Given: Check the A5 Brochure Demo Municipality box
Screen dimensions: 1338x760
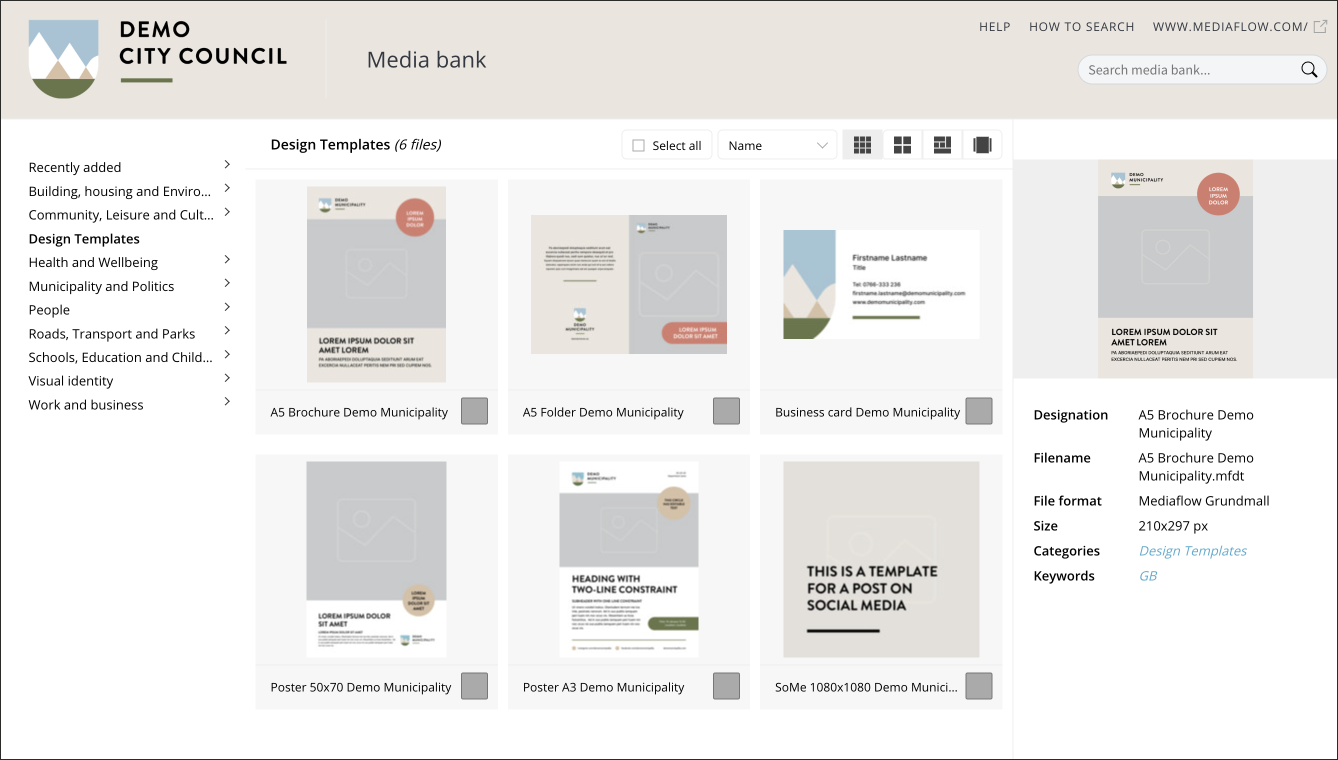Looking at the screenshot, I should (x=474, y=411).
